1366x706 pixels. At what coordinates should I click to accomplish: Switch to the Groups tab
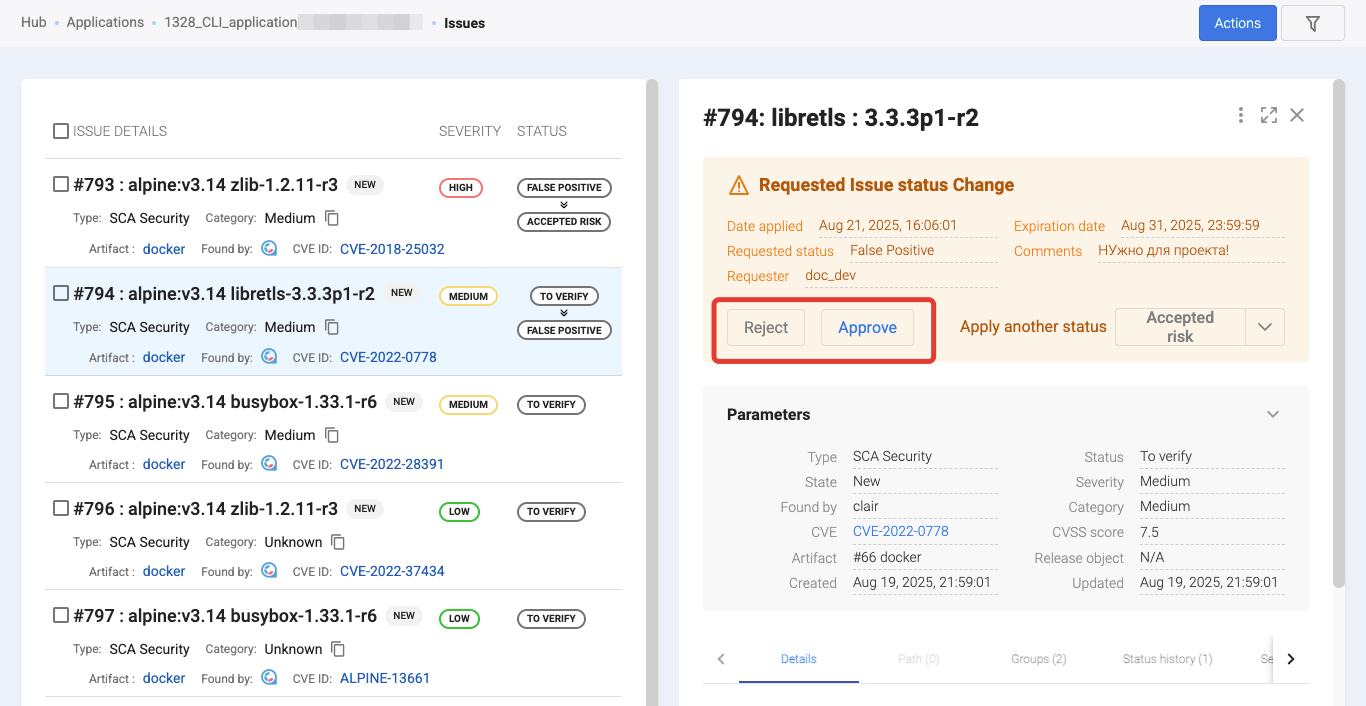click(1038, 659)
